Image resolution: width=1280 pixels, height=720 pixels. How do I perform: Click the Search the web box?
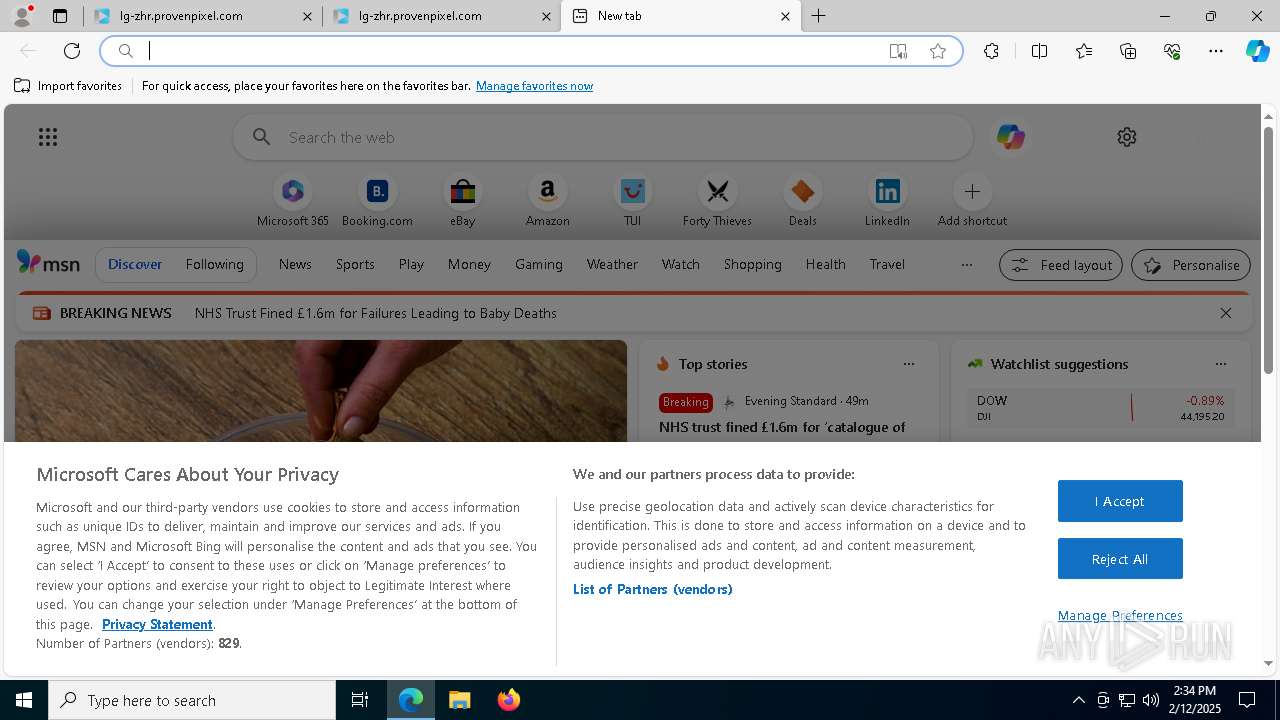point(603,137)
